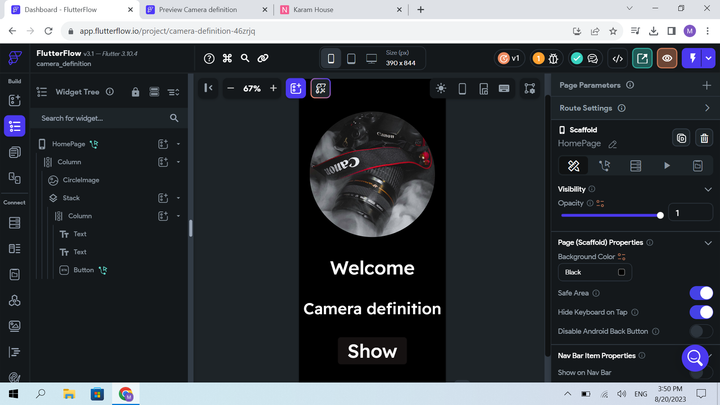Click the Background Color black swatch
The image size is (720, 405).
point(621,272)
